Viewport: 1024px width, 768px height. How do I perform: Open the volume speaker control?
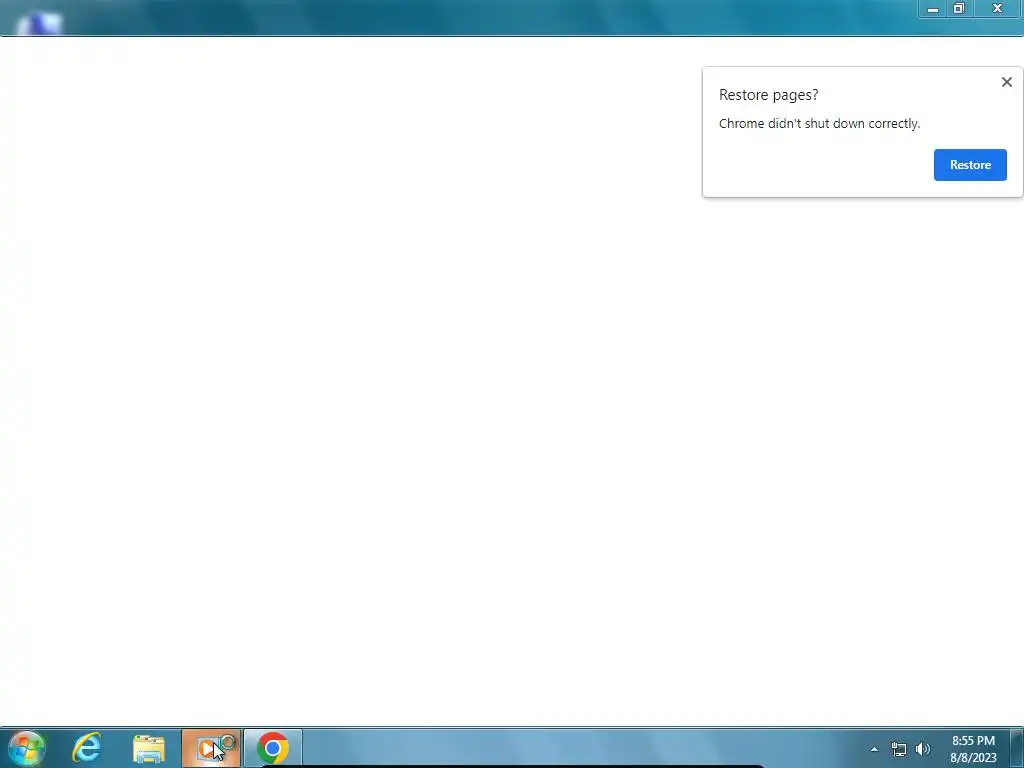(923, 749)
